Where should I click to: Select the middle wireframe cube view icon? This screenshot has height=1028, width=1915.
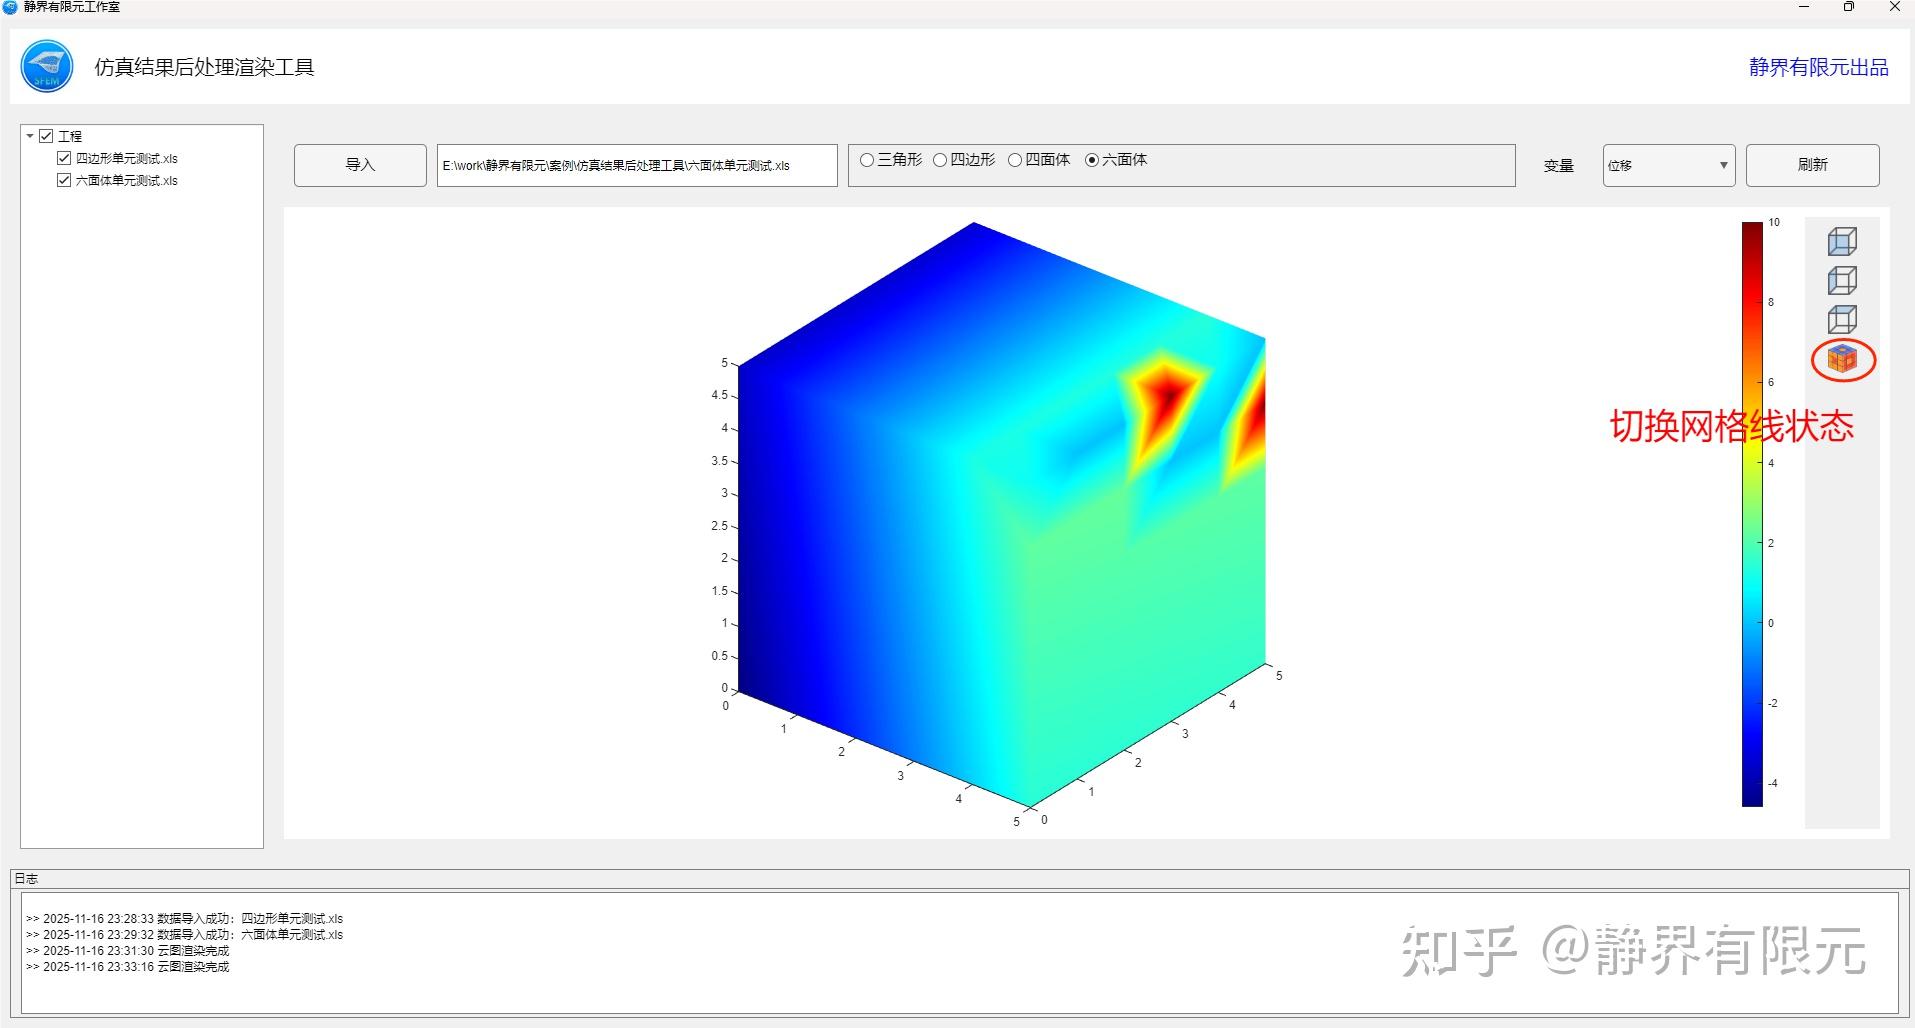[x=1843, y=281]
